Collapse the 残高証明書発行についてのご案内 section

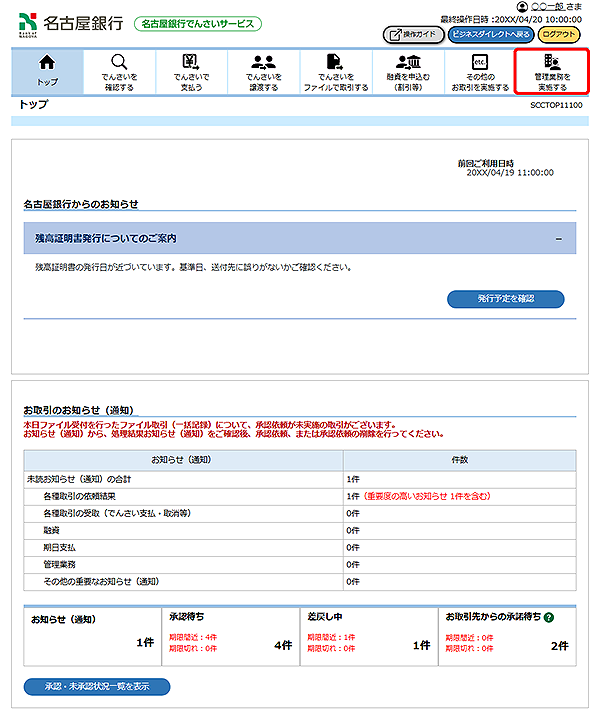pos(558,239)
